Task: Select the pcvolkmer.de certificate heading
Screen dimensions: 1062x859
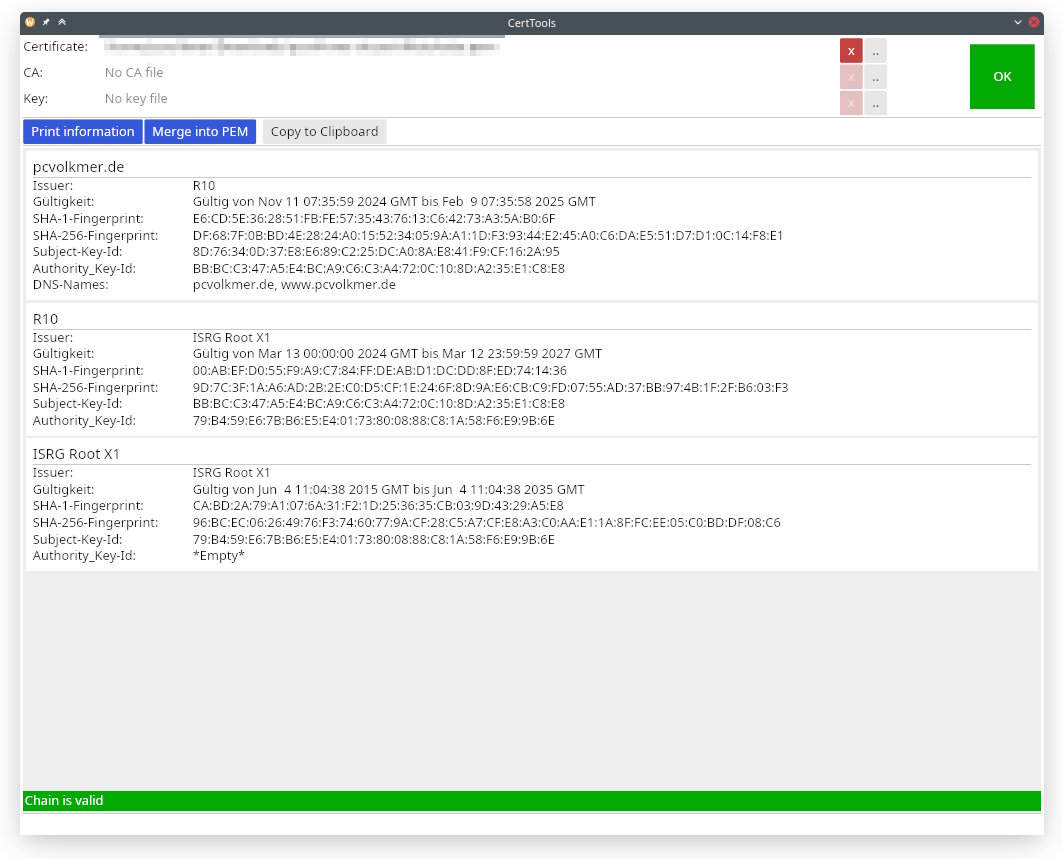Action: [78, 167]
